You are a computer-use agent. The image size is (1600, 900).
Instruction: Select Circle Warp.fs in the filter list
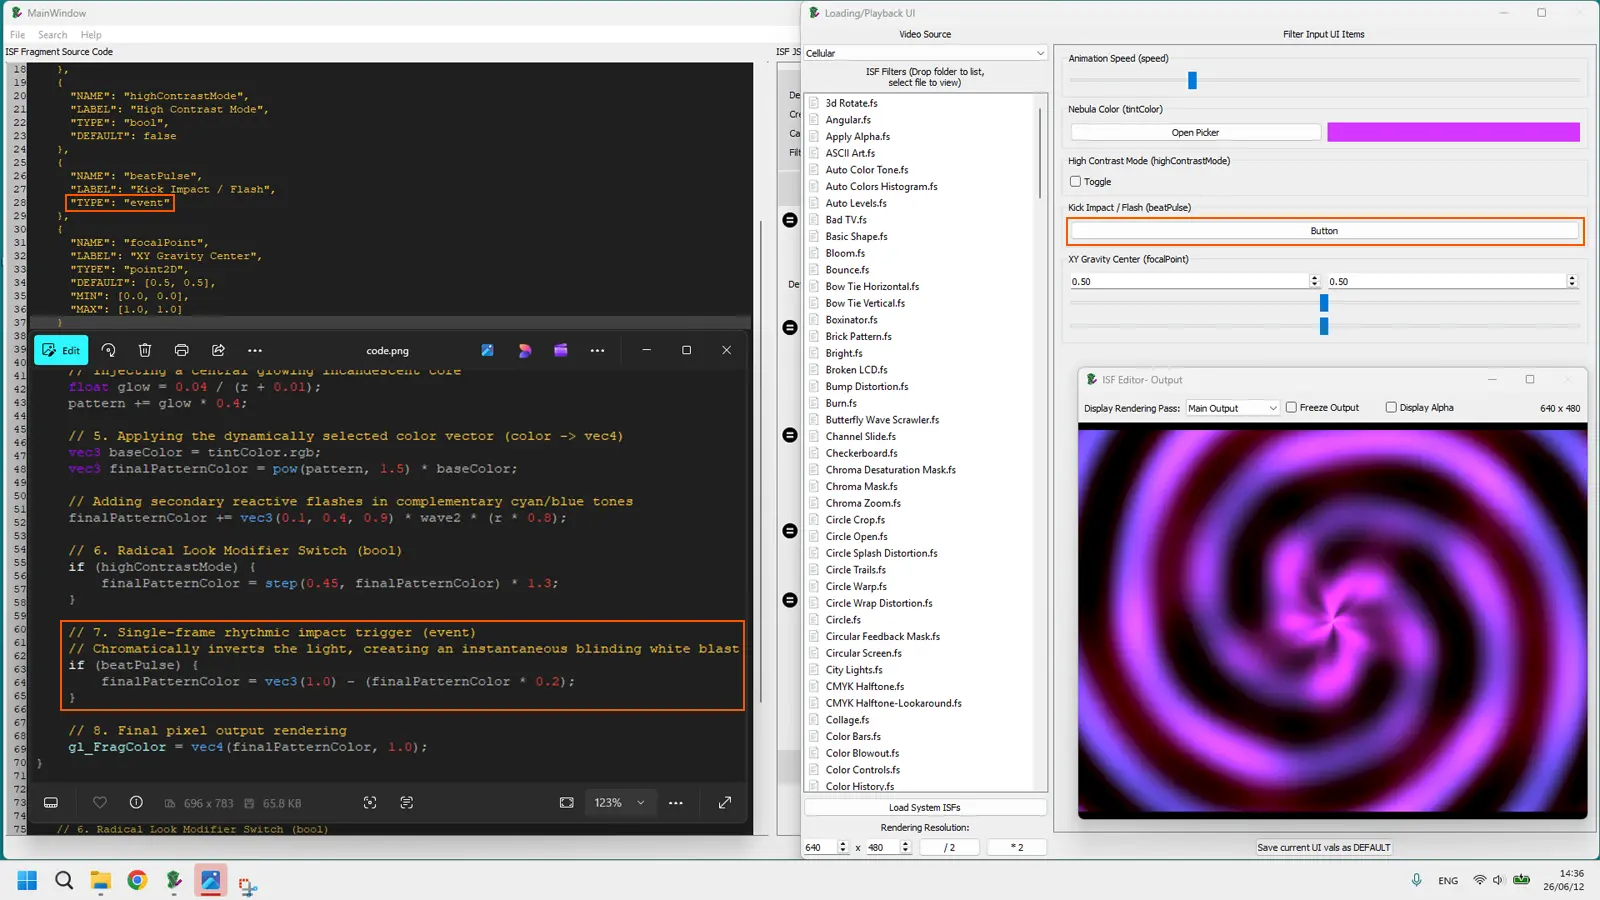coord(856,587)
